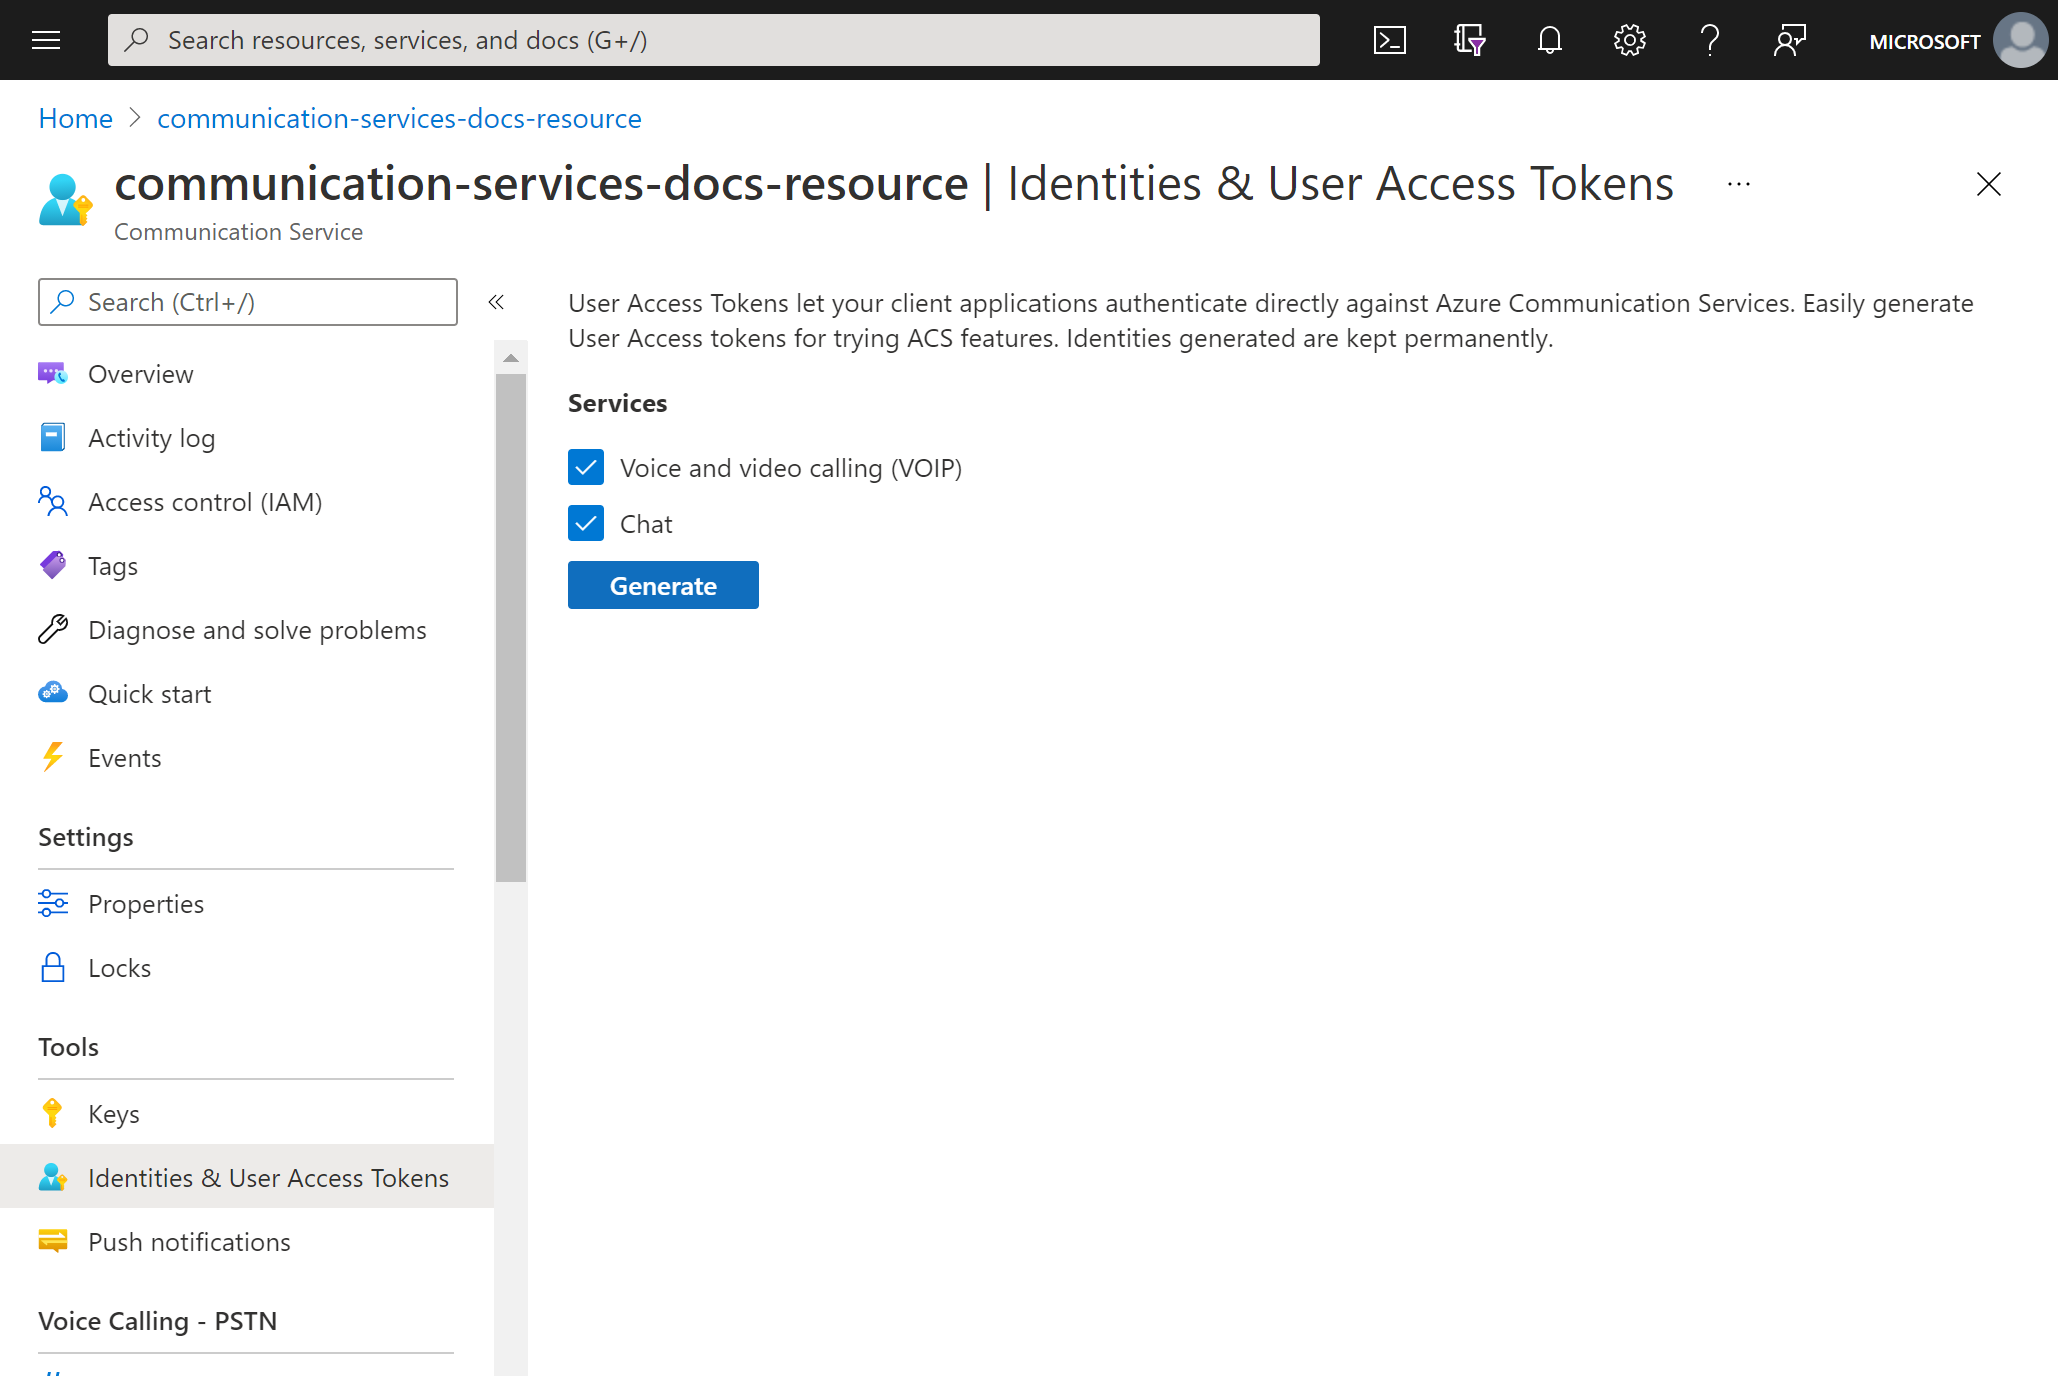Toggle Voice and video calling VOIP checkbox

[x=587, y=467]
